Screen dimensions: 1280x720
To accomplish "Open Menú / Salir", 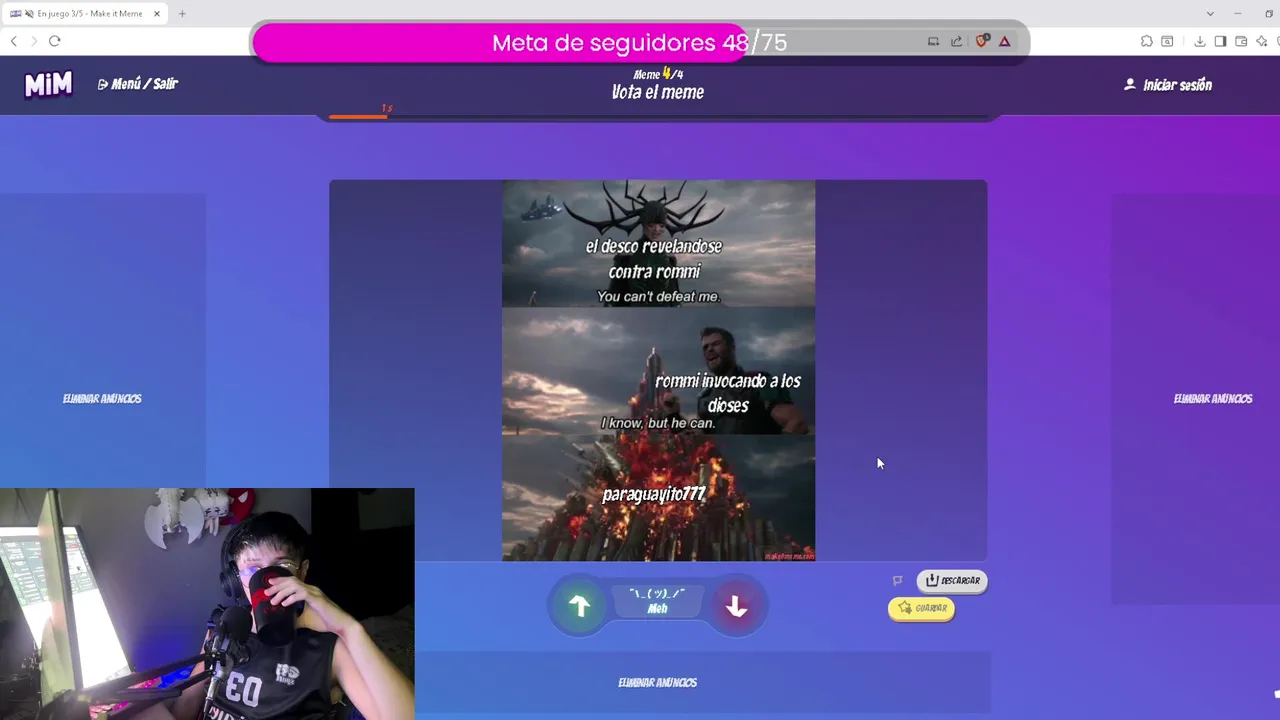I will [138, 84].
